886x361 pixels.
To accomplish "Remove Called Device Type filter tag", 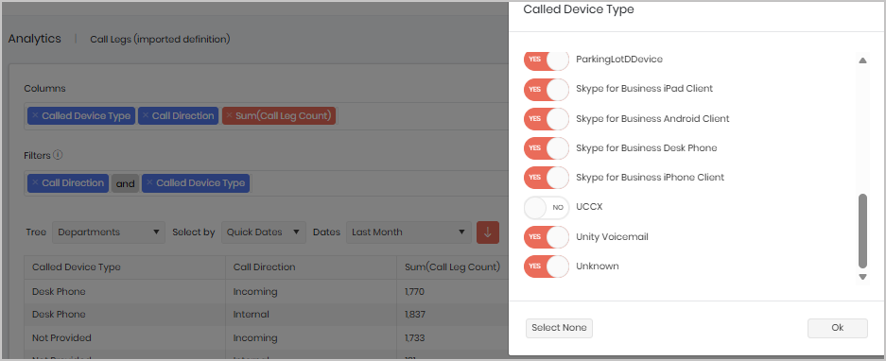I will [x=150, y=182].
